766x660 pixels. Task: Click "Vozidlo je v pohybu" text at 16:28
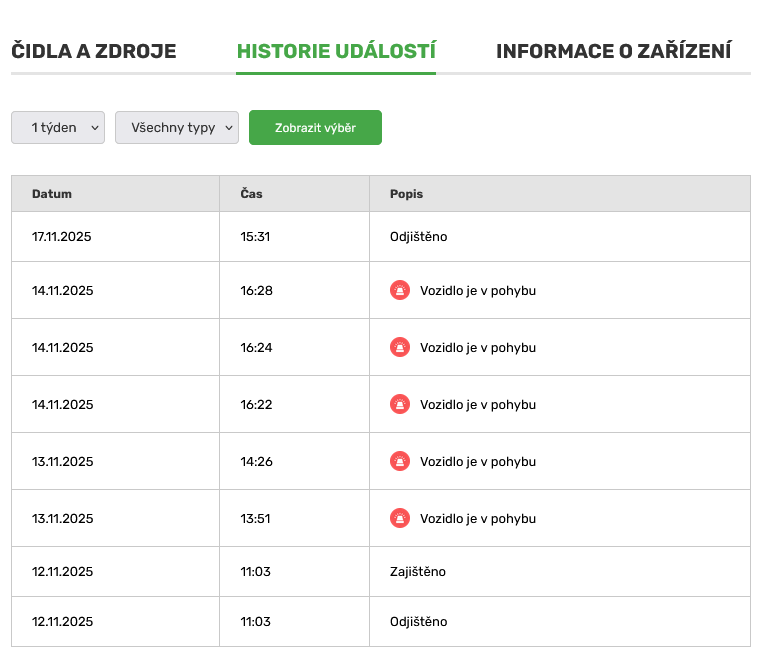pos(478,291)
